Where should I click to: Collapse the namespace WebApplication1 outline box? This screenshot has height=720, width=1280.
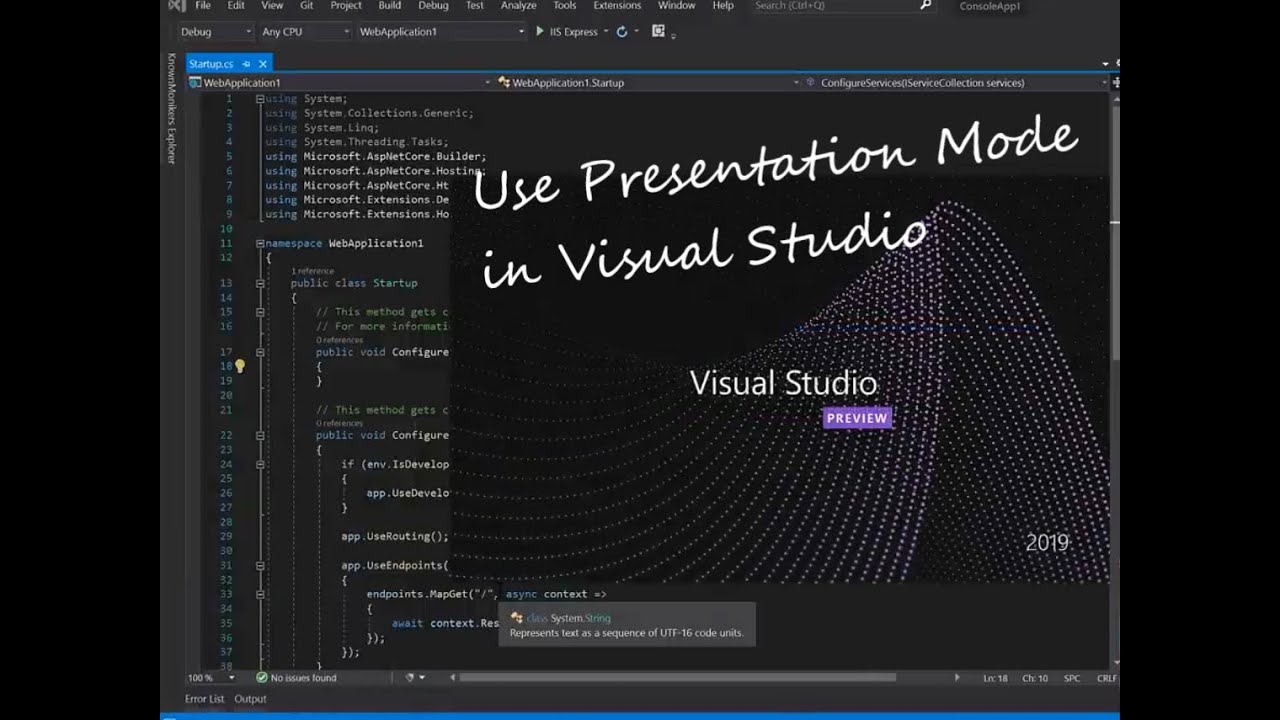click(260, 243)
